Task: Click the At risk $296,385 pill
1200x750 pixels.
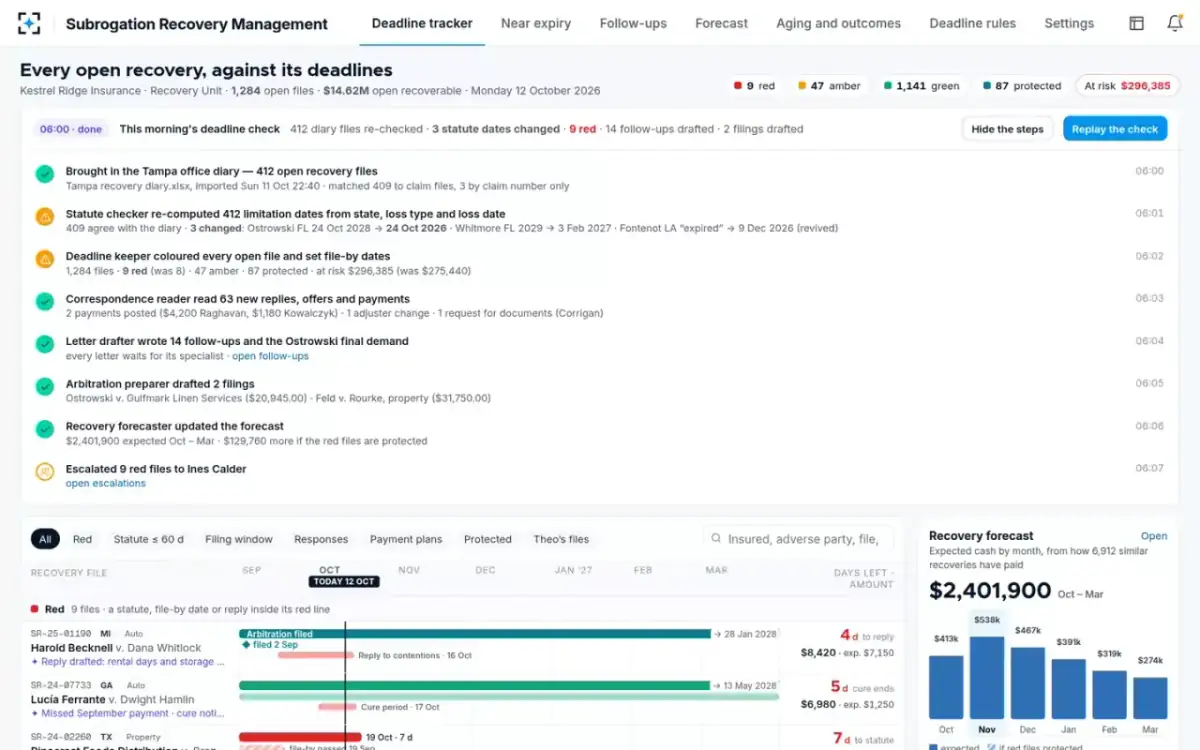Action: [x=1127, y=86]
